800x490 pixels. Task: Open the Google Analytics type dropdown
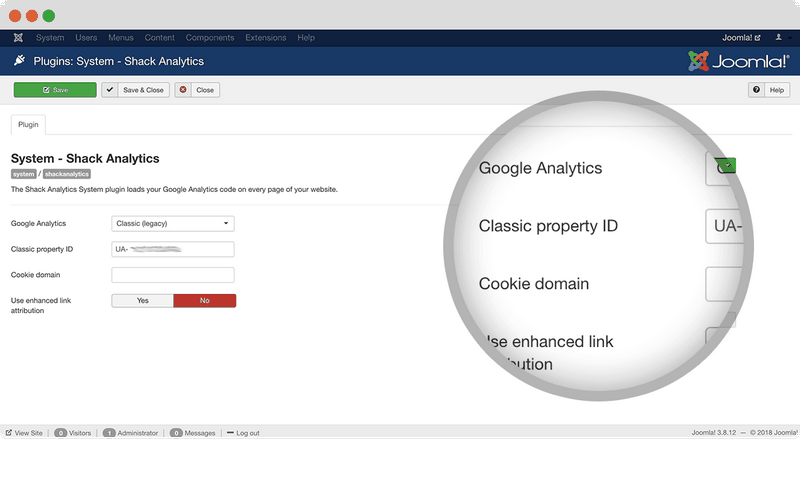173,223
